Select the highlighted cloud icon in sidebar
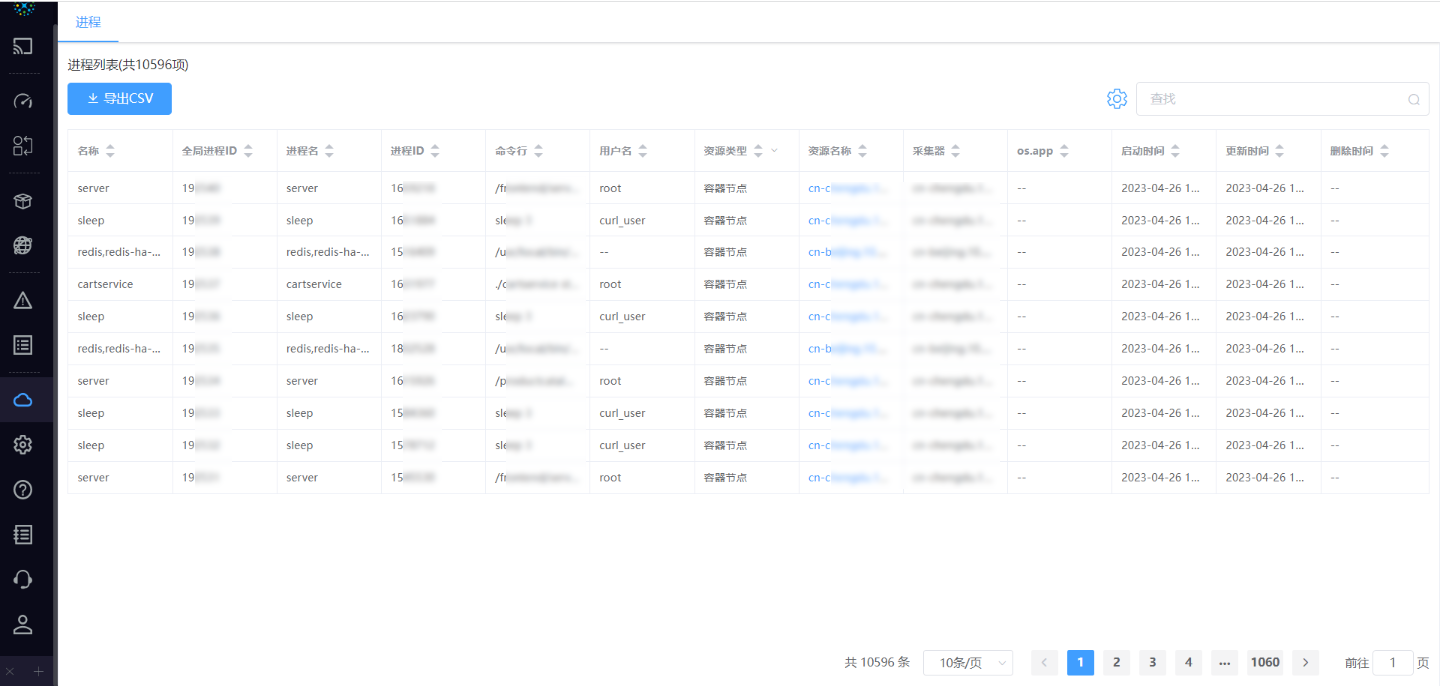This screenshot has width=1440, height=686. tap(24, 398)
